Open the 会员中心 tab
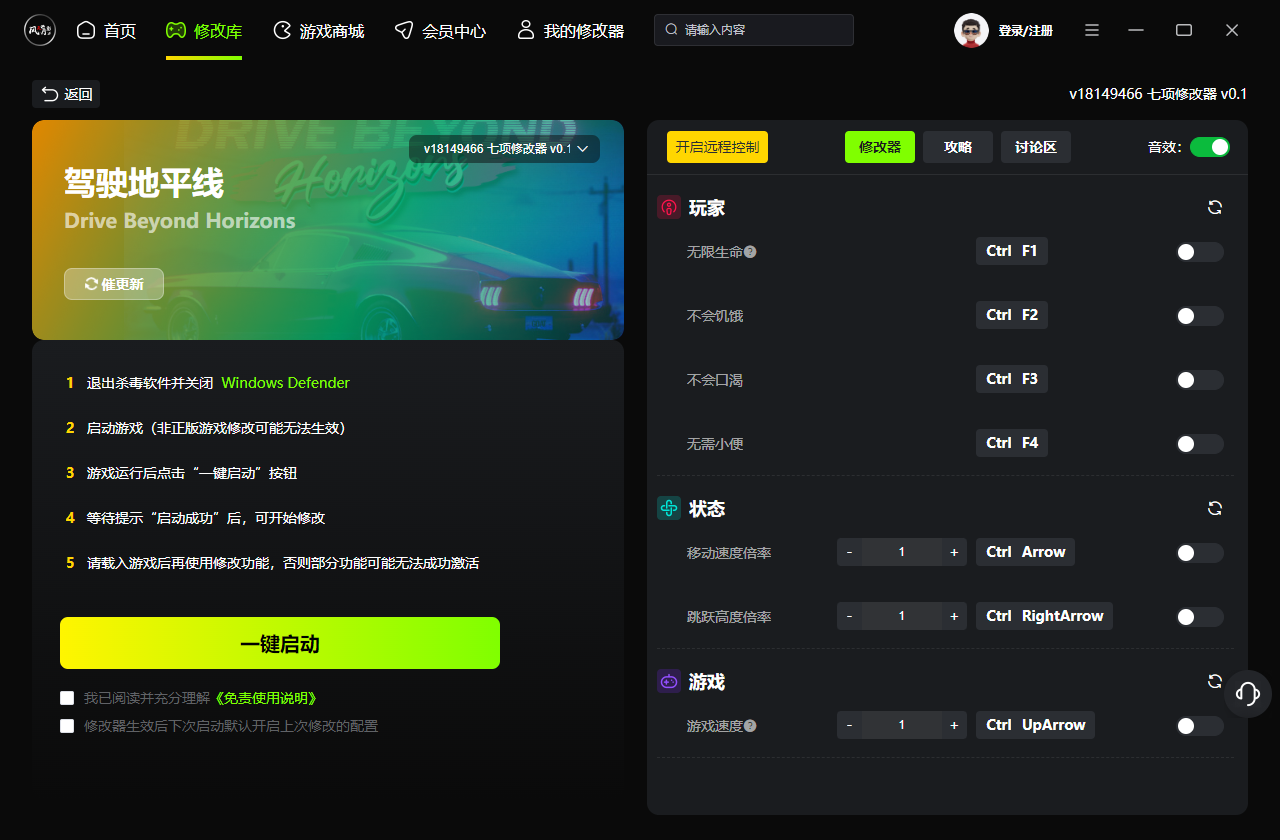 pos(440,31)
